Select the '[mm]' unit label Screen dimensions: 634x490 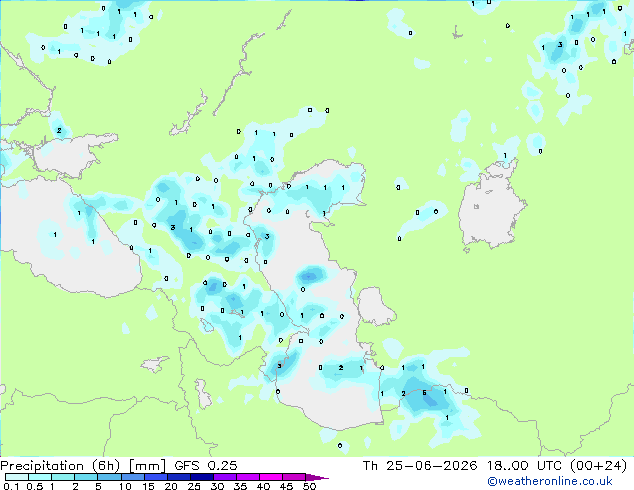pyautogui.click(x=147, y=466)
